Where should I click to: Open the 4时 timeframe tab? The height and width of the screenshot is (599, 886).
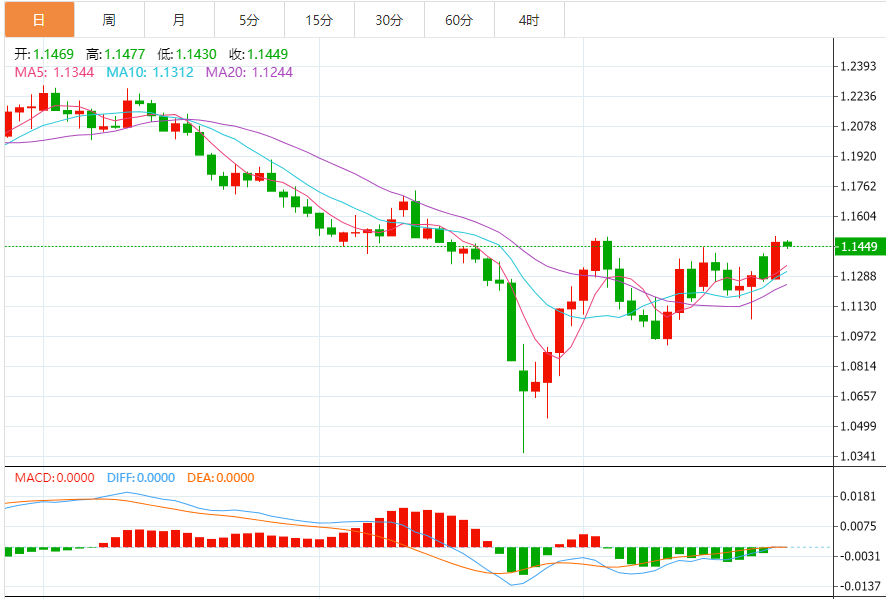[x=529, y=20]
